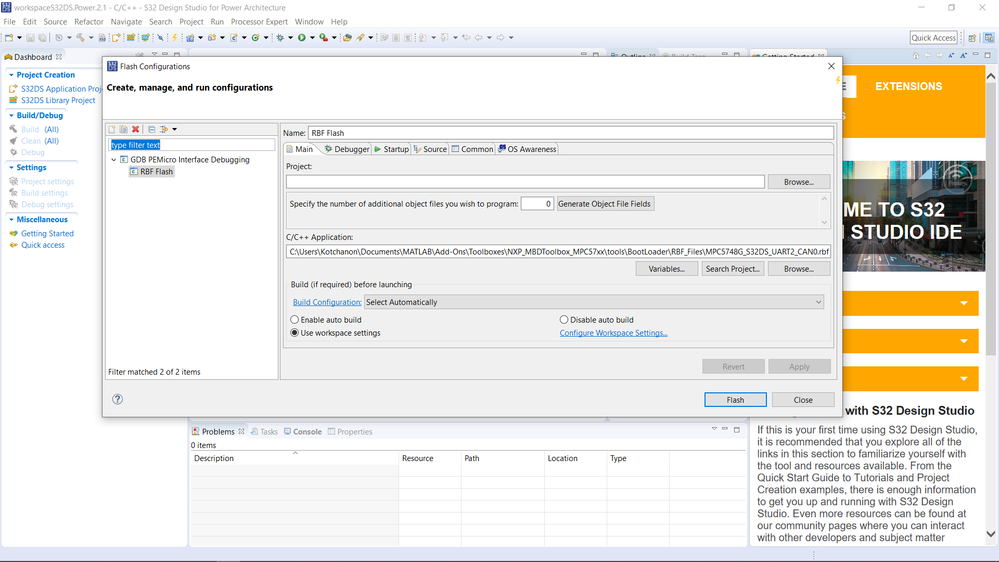Delete selected launch configuration with red X

pyautogui.click(x=136, y=129)
